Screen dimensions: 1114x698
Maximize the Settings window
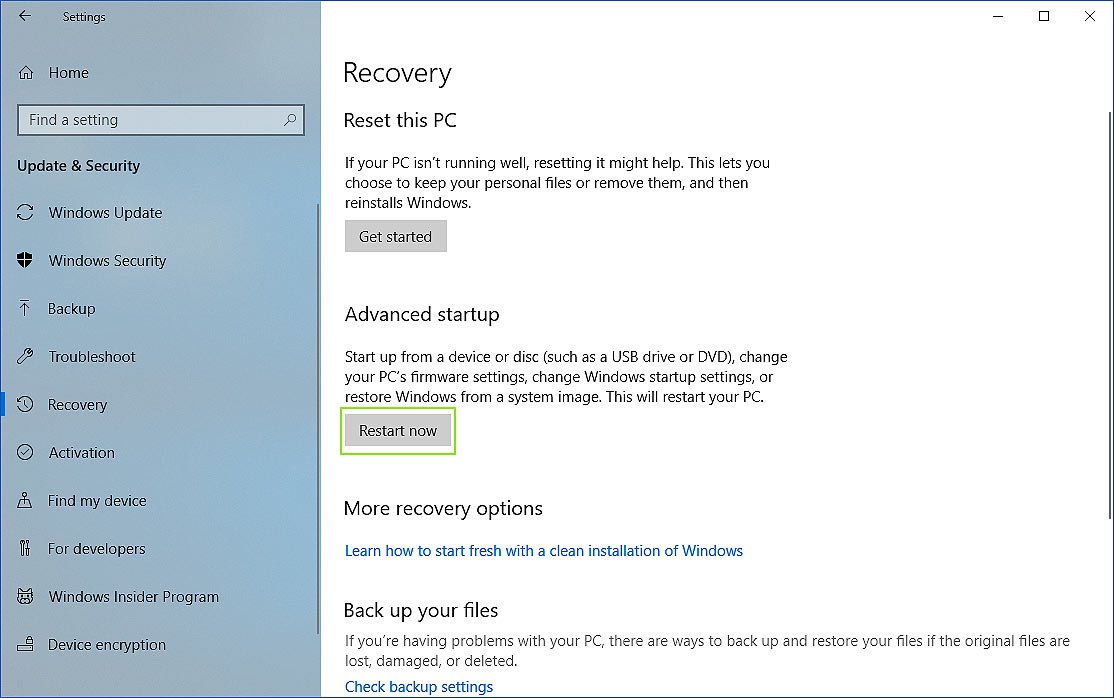tap(1044, 16)
